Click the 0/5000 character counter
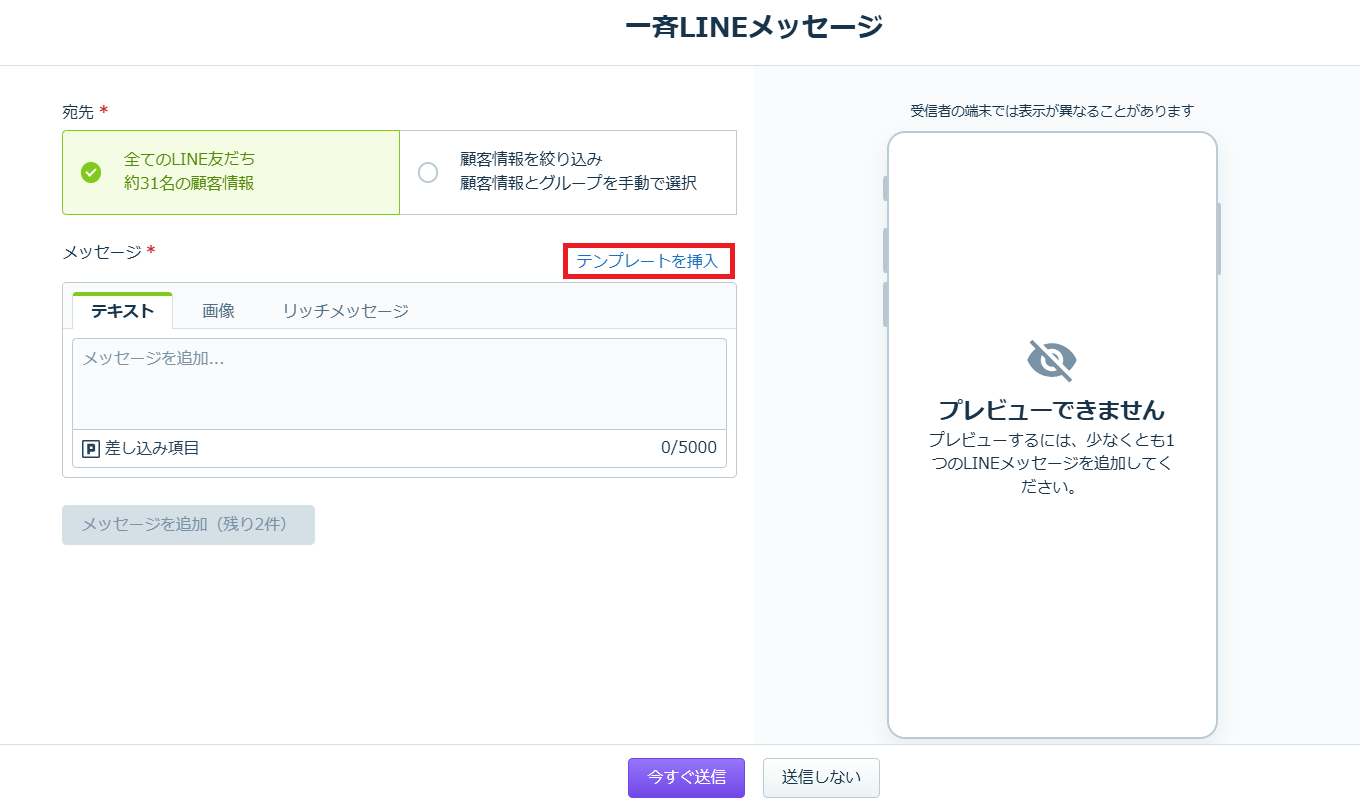Screen dimensions: 1360x799 coord(689,448)
